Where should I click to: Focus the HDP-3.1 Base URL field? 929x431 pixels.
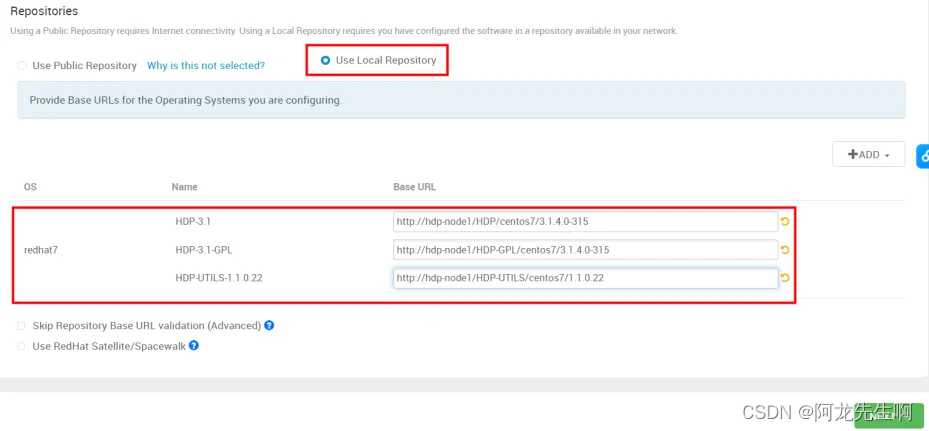[585, 222]
